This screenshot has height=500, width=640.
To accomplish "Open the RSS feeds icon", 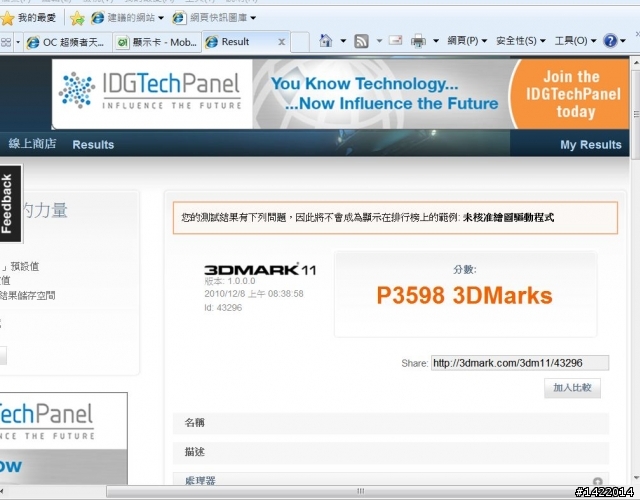I will [x=361, y=41].
